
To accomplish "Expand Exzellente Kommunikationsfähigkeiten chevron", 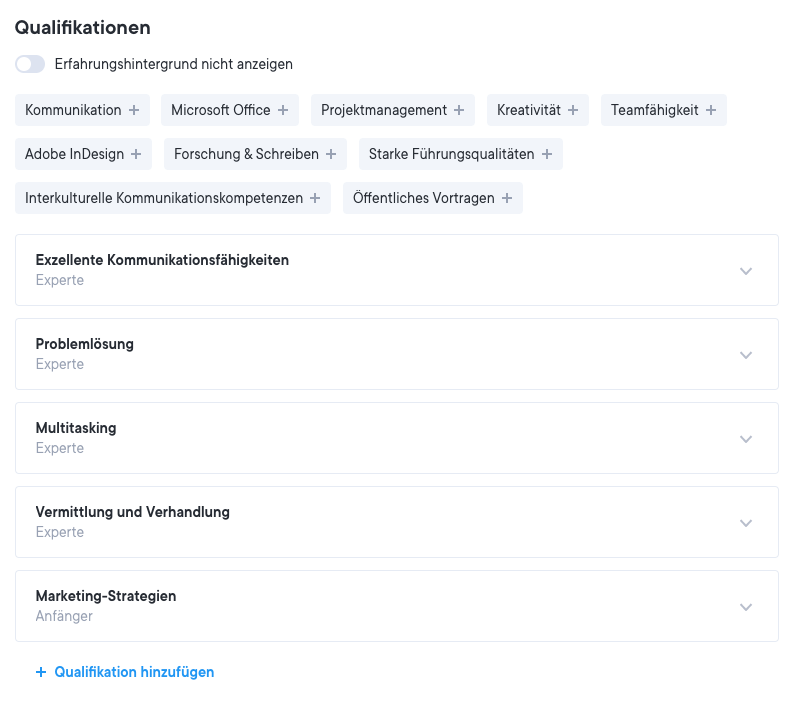I will point(745,271).
